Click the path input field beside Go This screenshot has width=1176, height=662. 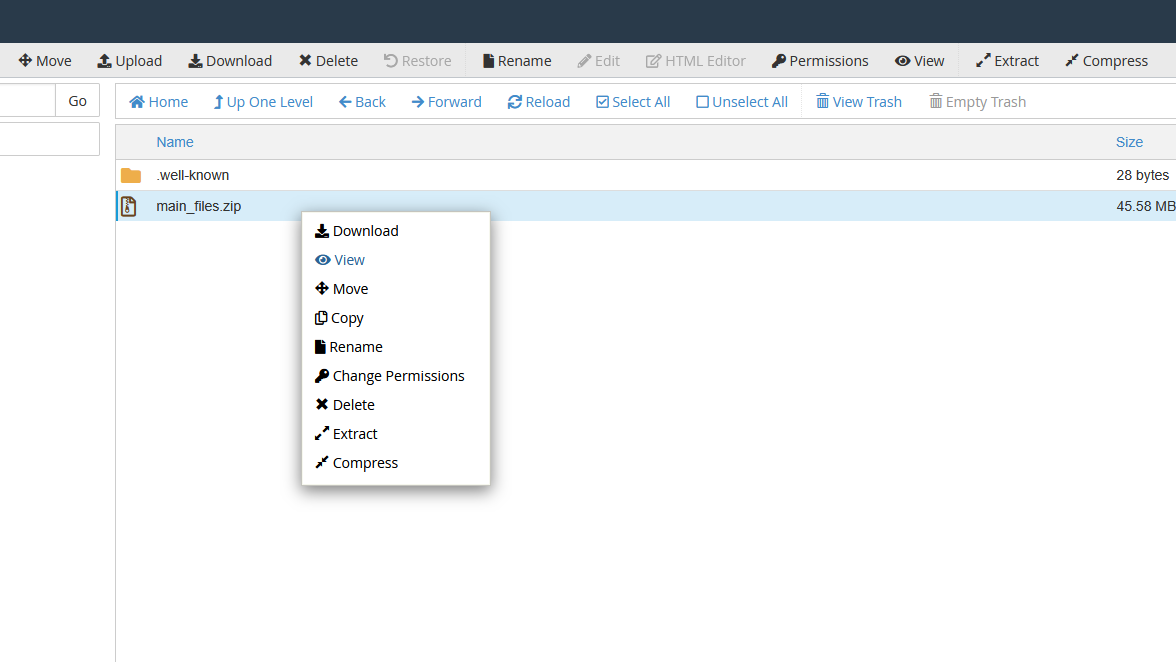click(27, 101)
